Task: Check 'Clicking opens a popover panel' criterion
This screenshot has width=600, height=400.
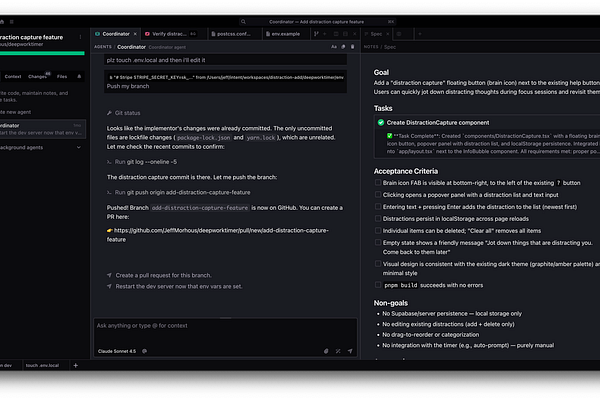Action: [378, 194]
